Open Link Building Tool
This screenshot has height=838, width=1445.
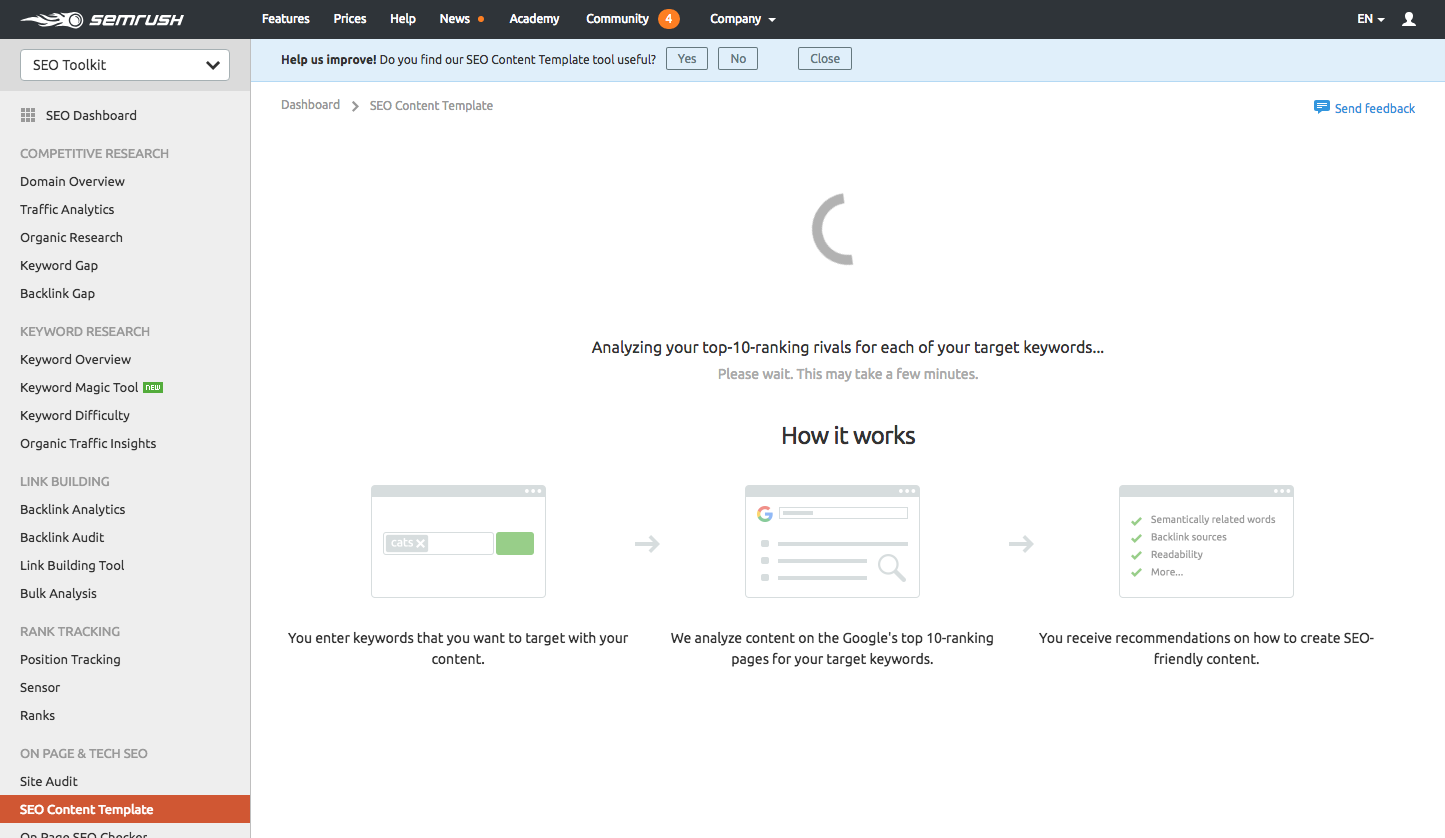[x=72, y=565]
